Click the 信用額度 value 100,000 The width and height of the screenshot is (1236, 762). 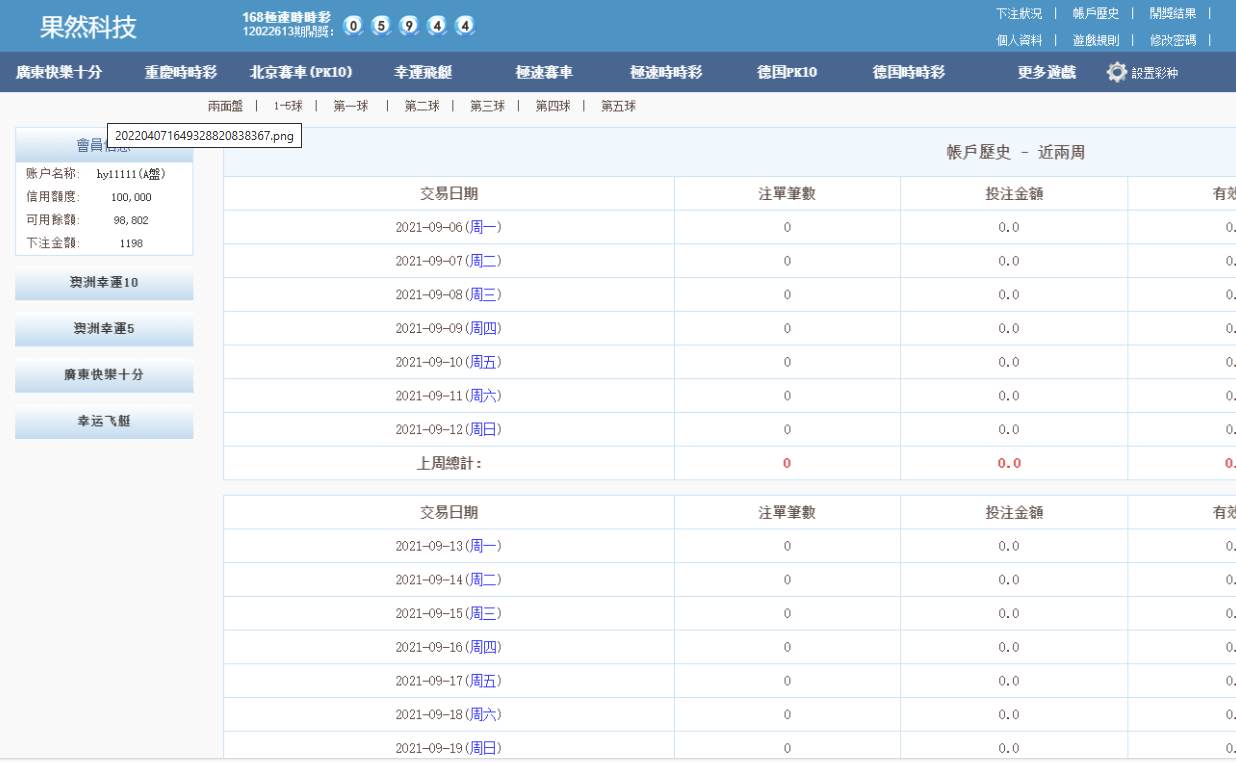[131, 197]
